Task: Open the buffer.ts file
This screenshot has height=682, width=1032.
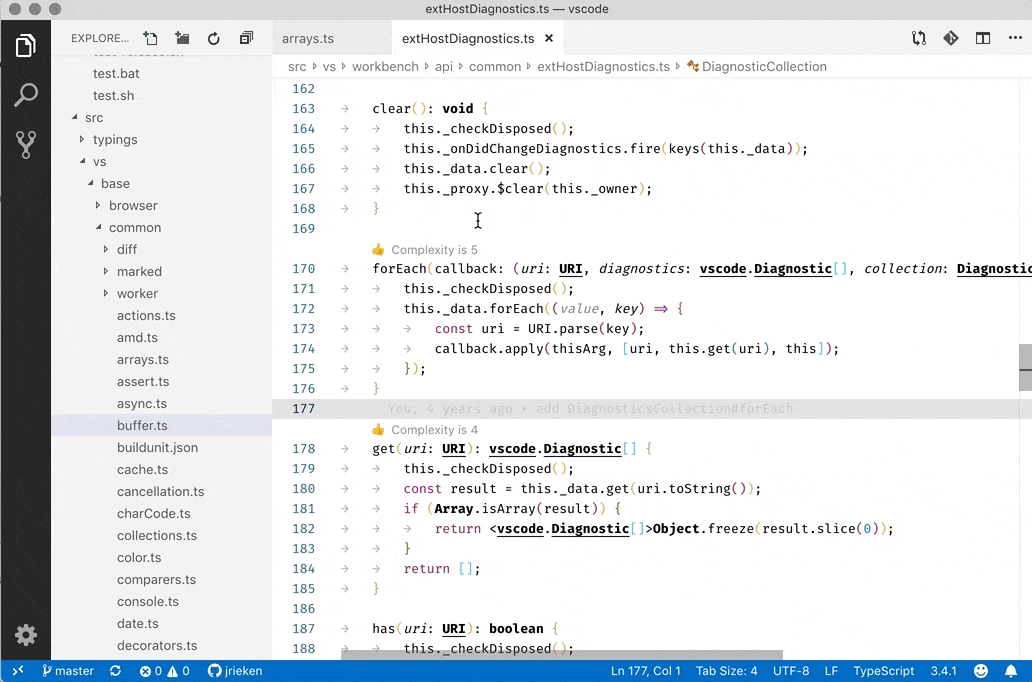Action: click(x=142, y=426)
